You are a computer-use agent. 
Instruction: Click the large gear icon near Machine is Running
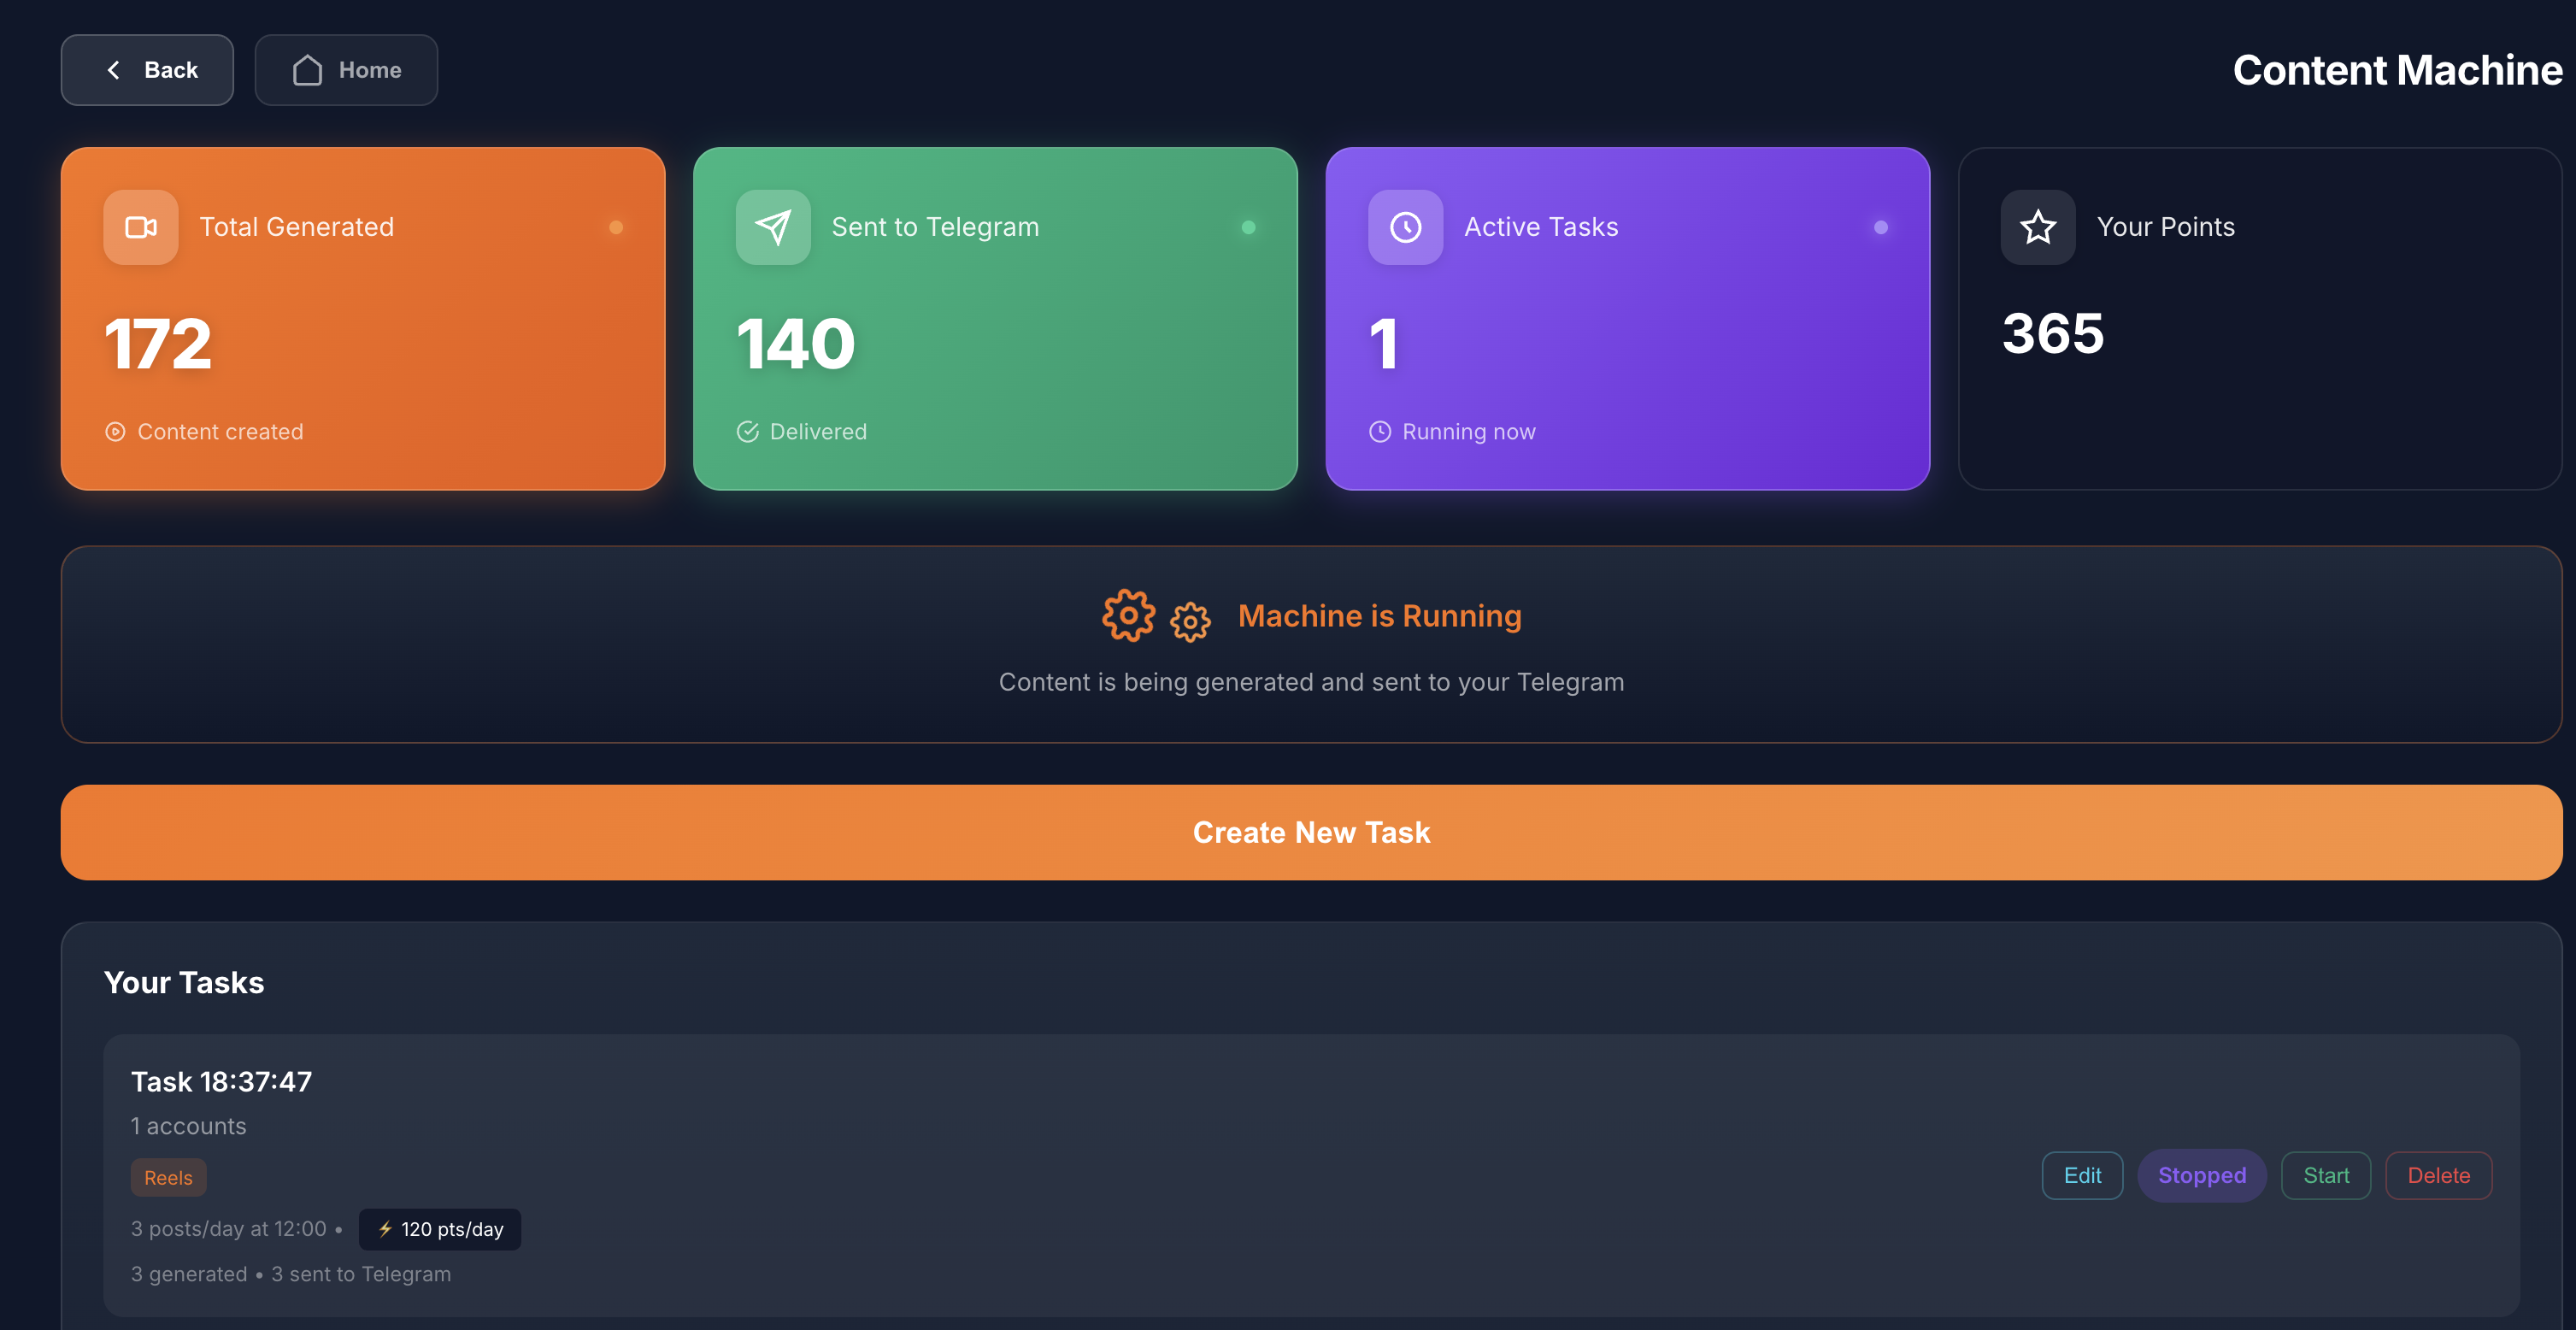click(1128, 615)
